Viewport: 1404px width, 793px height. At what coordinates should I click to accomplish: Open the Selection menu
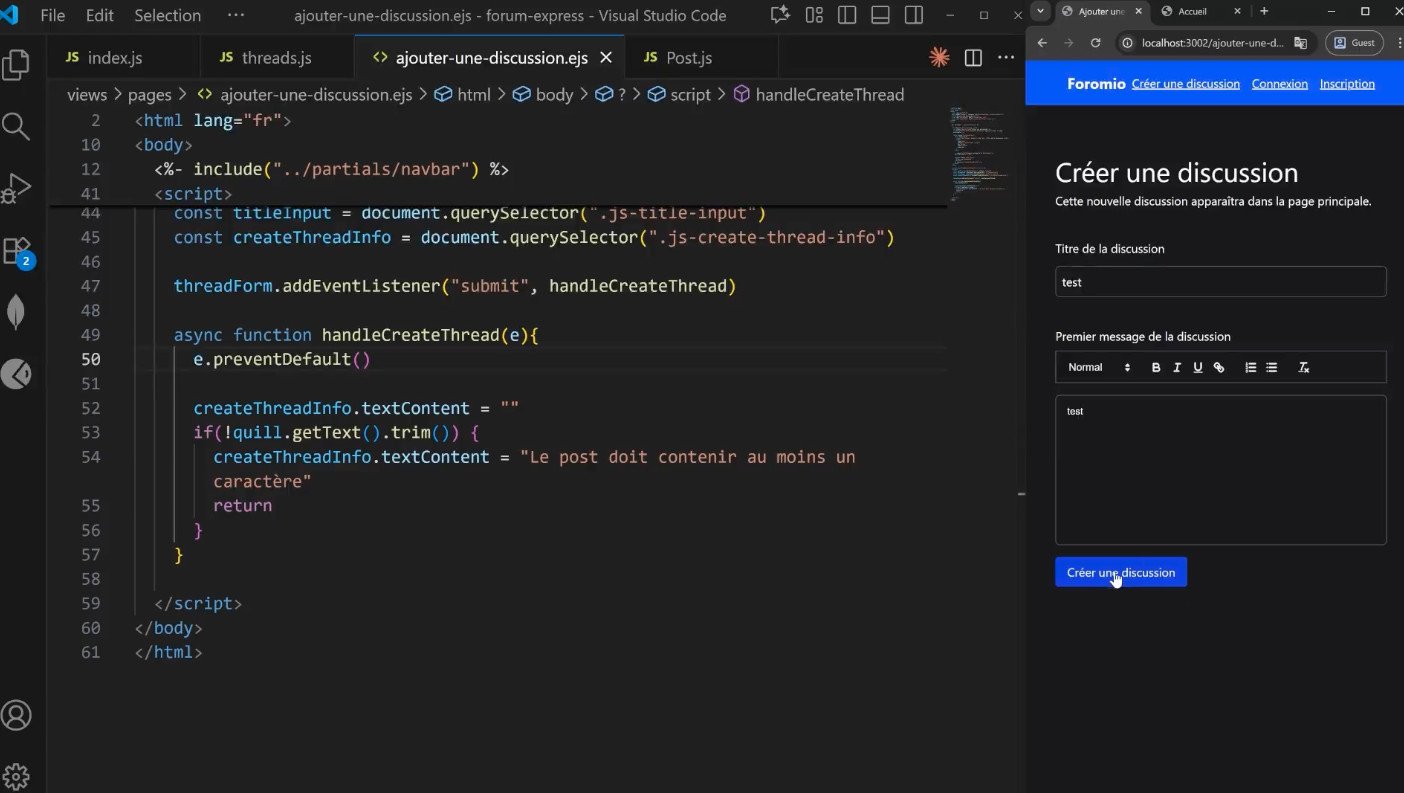(167, 16)
